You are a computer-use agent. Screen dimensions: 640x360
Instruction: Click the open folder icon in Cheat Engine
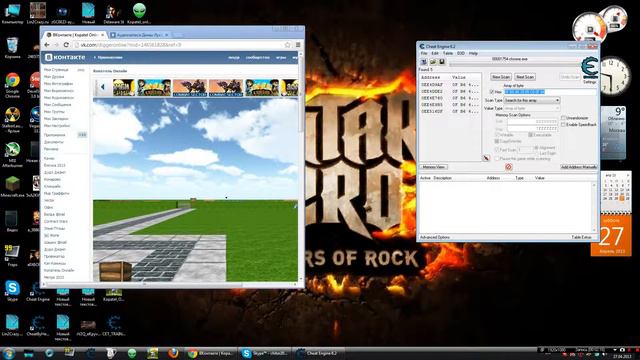point(433,62)
